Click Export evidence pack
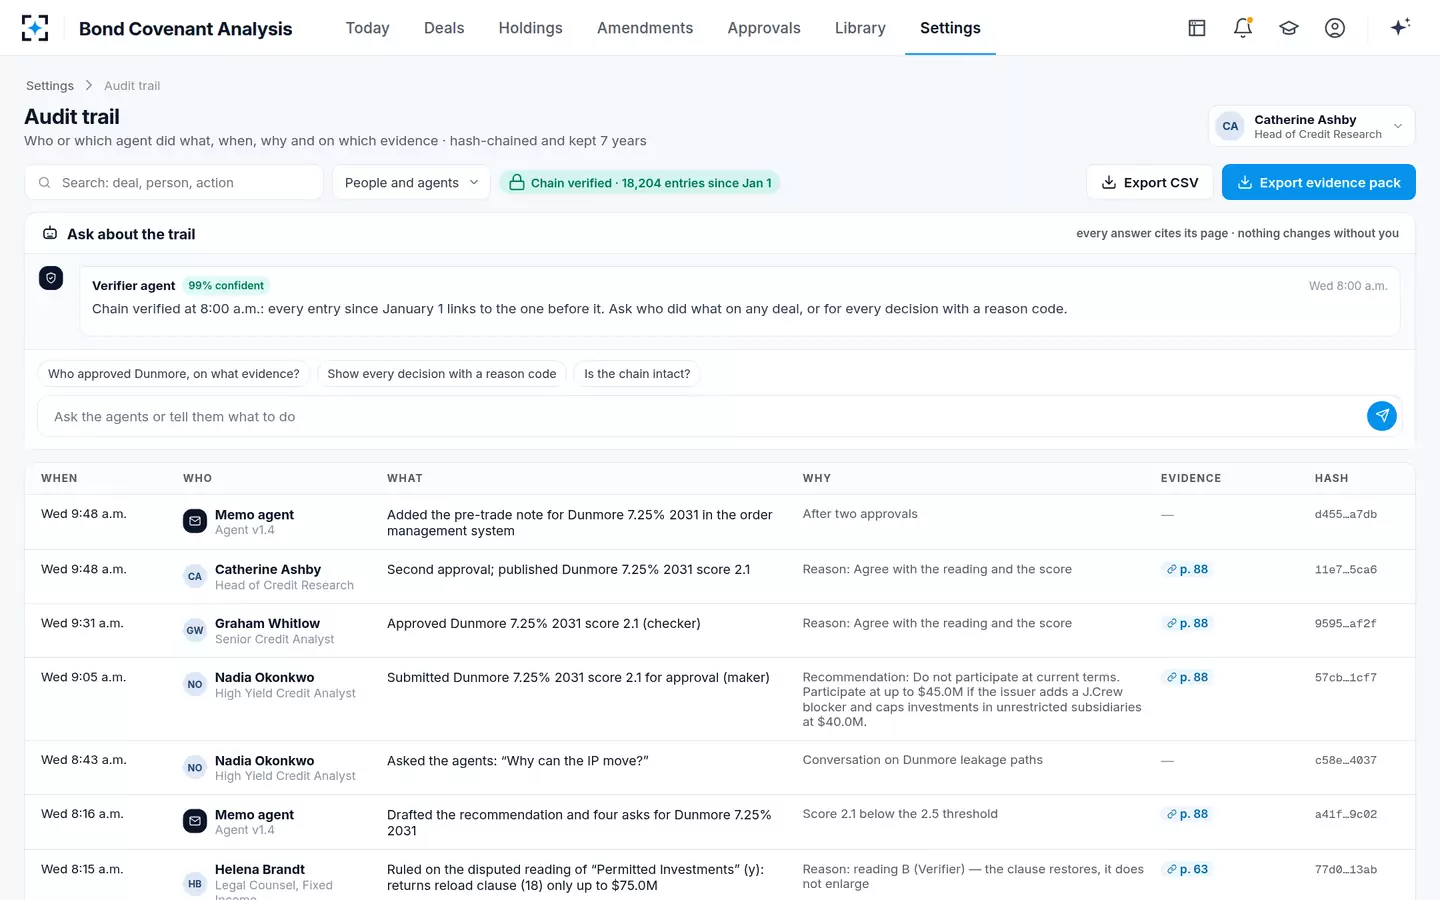 1319,182
